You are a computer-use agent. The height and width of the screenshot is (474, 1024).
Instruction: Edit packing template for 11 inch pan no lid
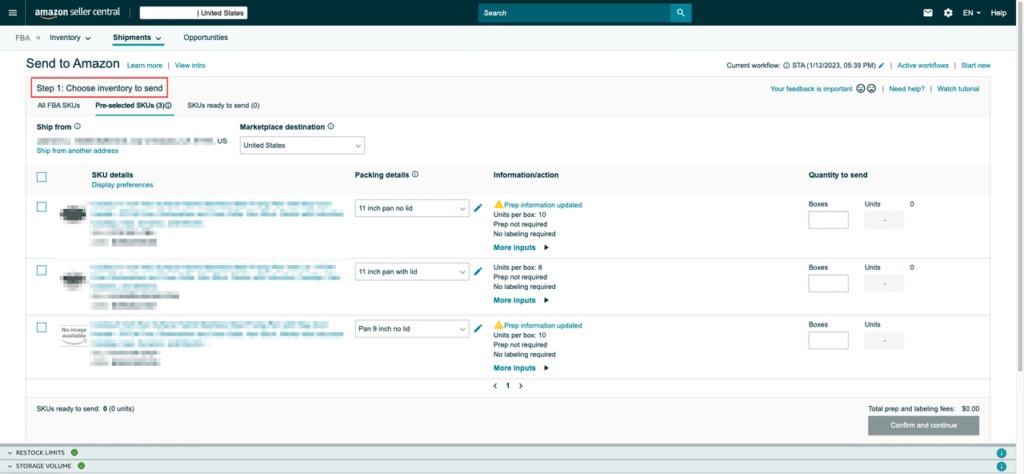[x=478, y=209]
